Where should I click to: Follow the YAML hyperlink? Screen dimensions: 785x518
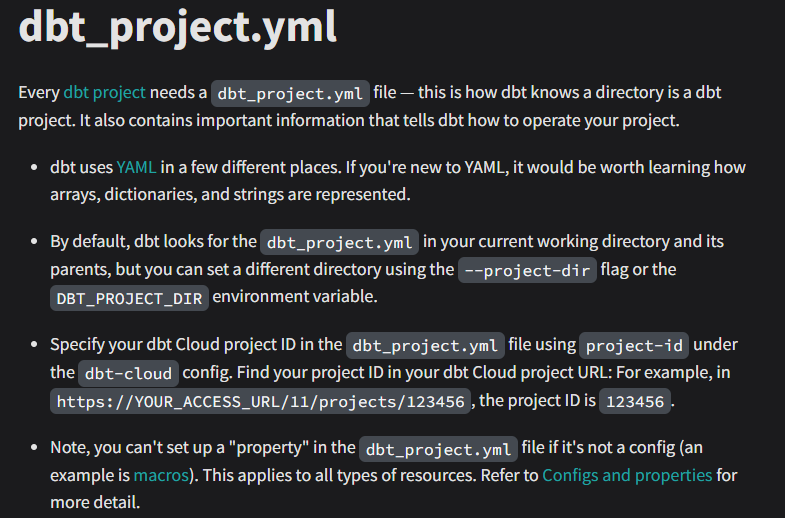click(x=136, y=167)
